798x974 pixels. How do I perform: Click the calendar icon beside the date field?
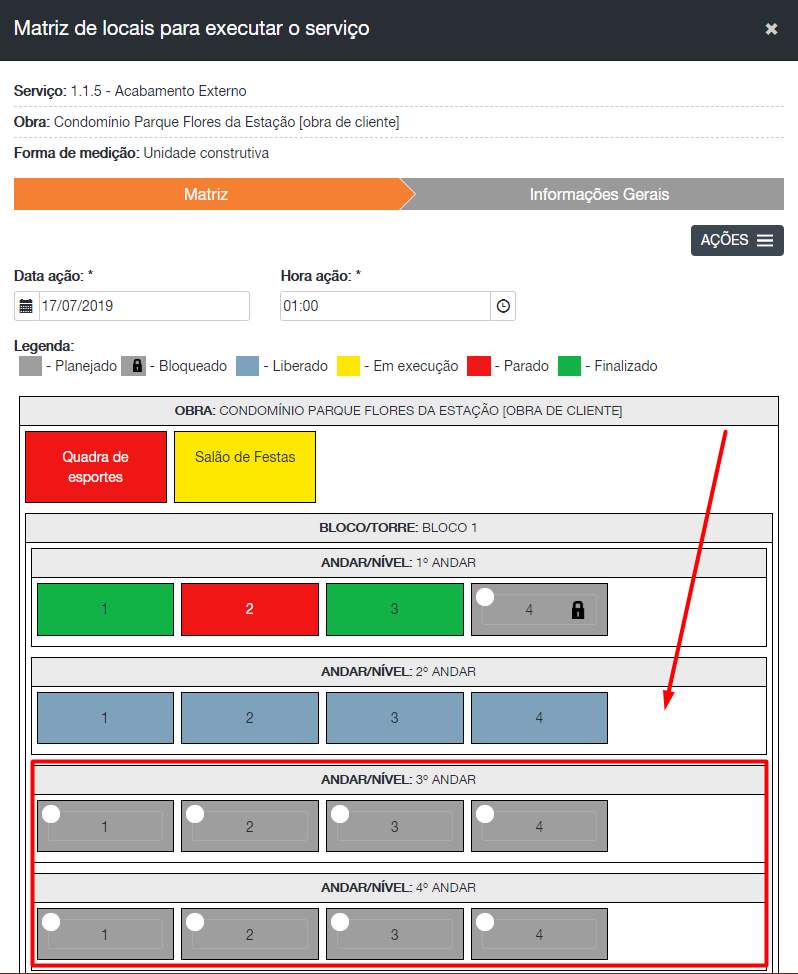pyautogui.click(x=27, y=306)
